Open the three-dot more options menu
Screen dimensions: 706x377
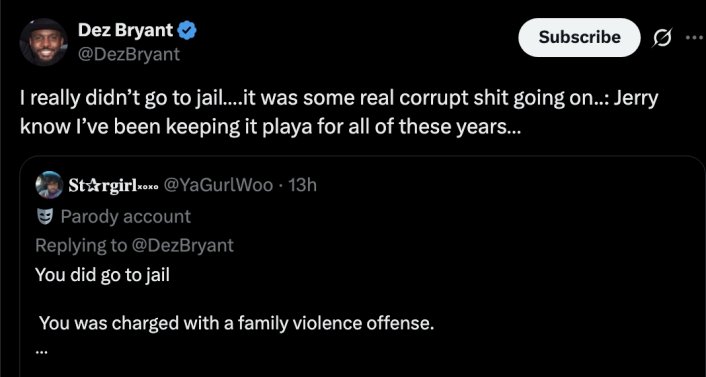pos(696,37)
